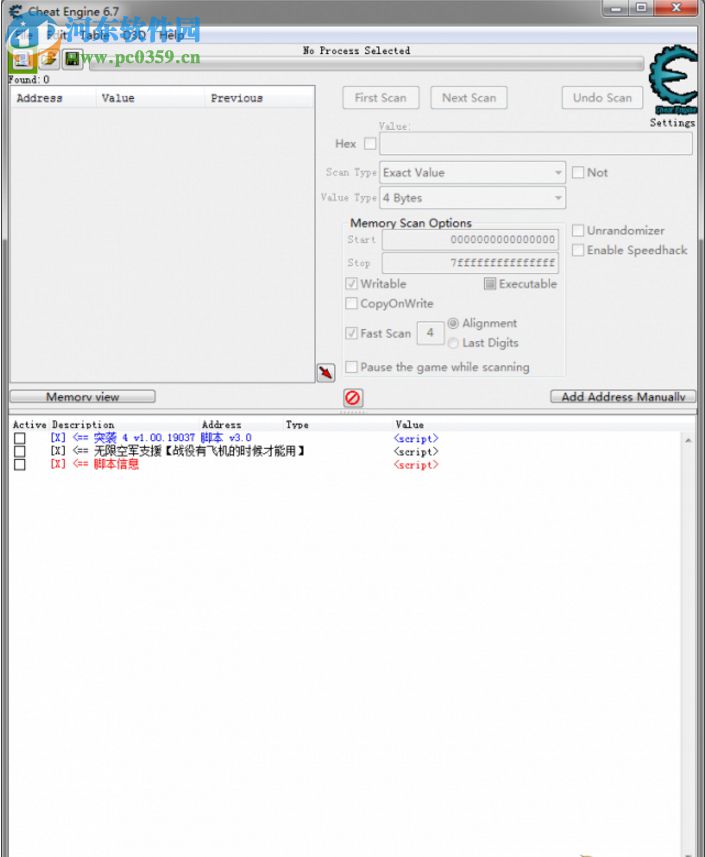This screenshot has width=705, height=857.
Task: Toggle the Writable checkbox
Action: point(351,284)
